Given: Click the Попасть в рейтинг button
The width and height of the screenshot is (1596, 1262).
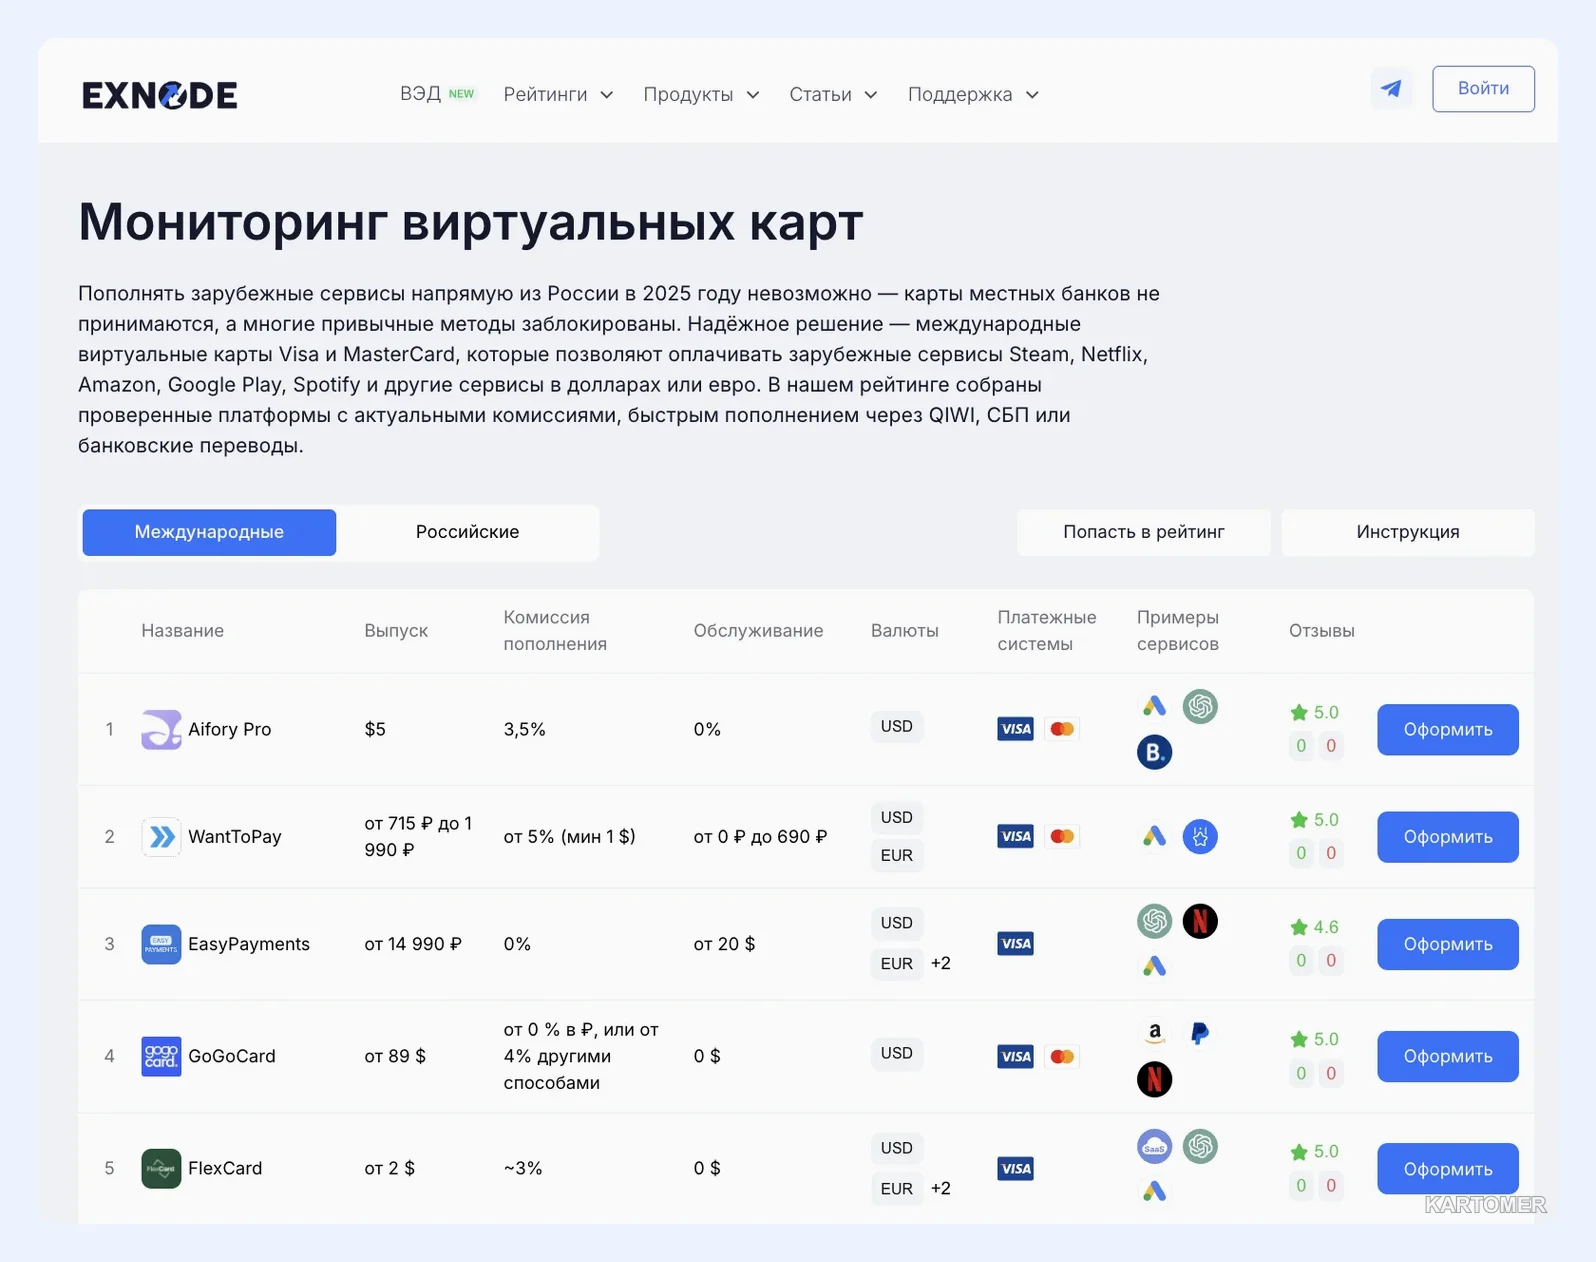Looking at the screenshot, I should point(1143,532).
